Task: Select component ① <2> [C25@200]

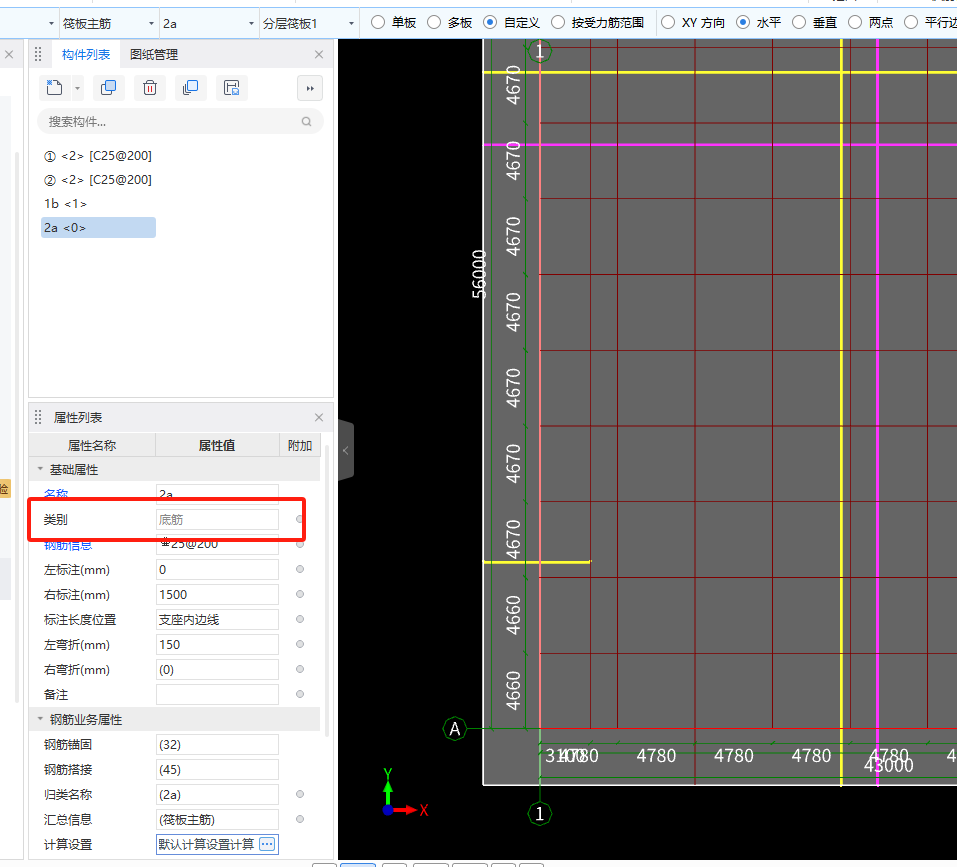Action: 98,156
